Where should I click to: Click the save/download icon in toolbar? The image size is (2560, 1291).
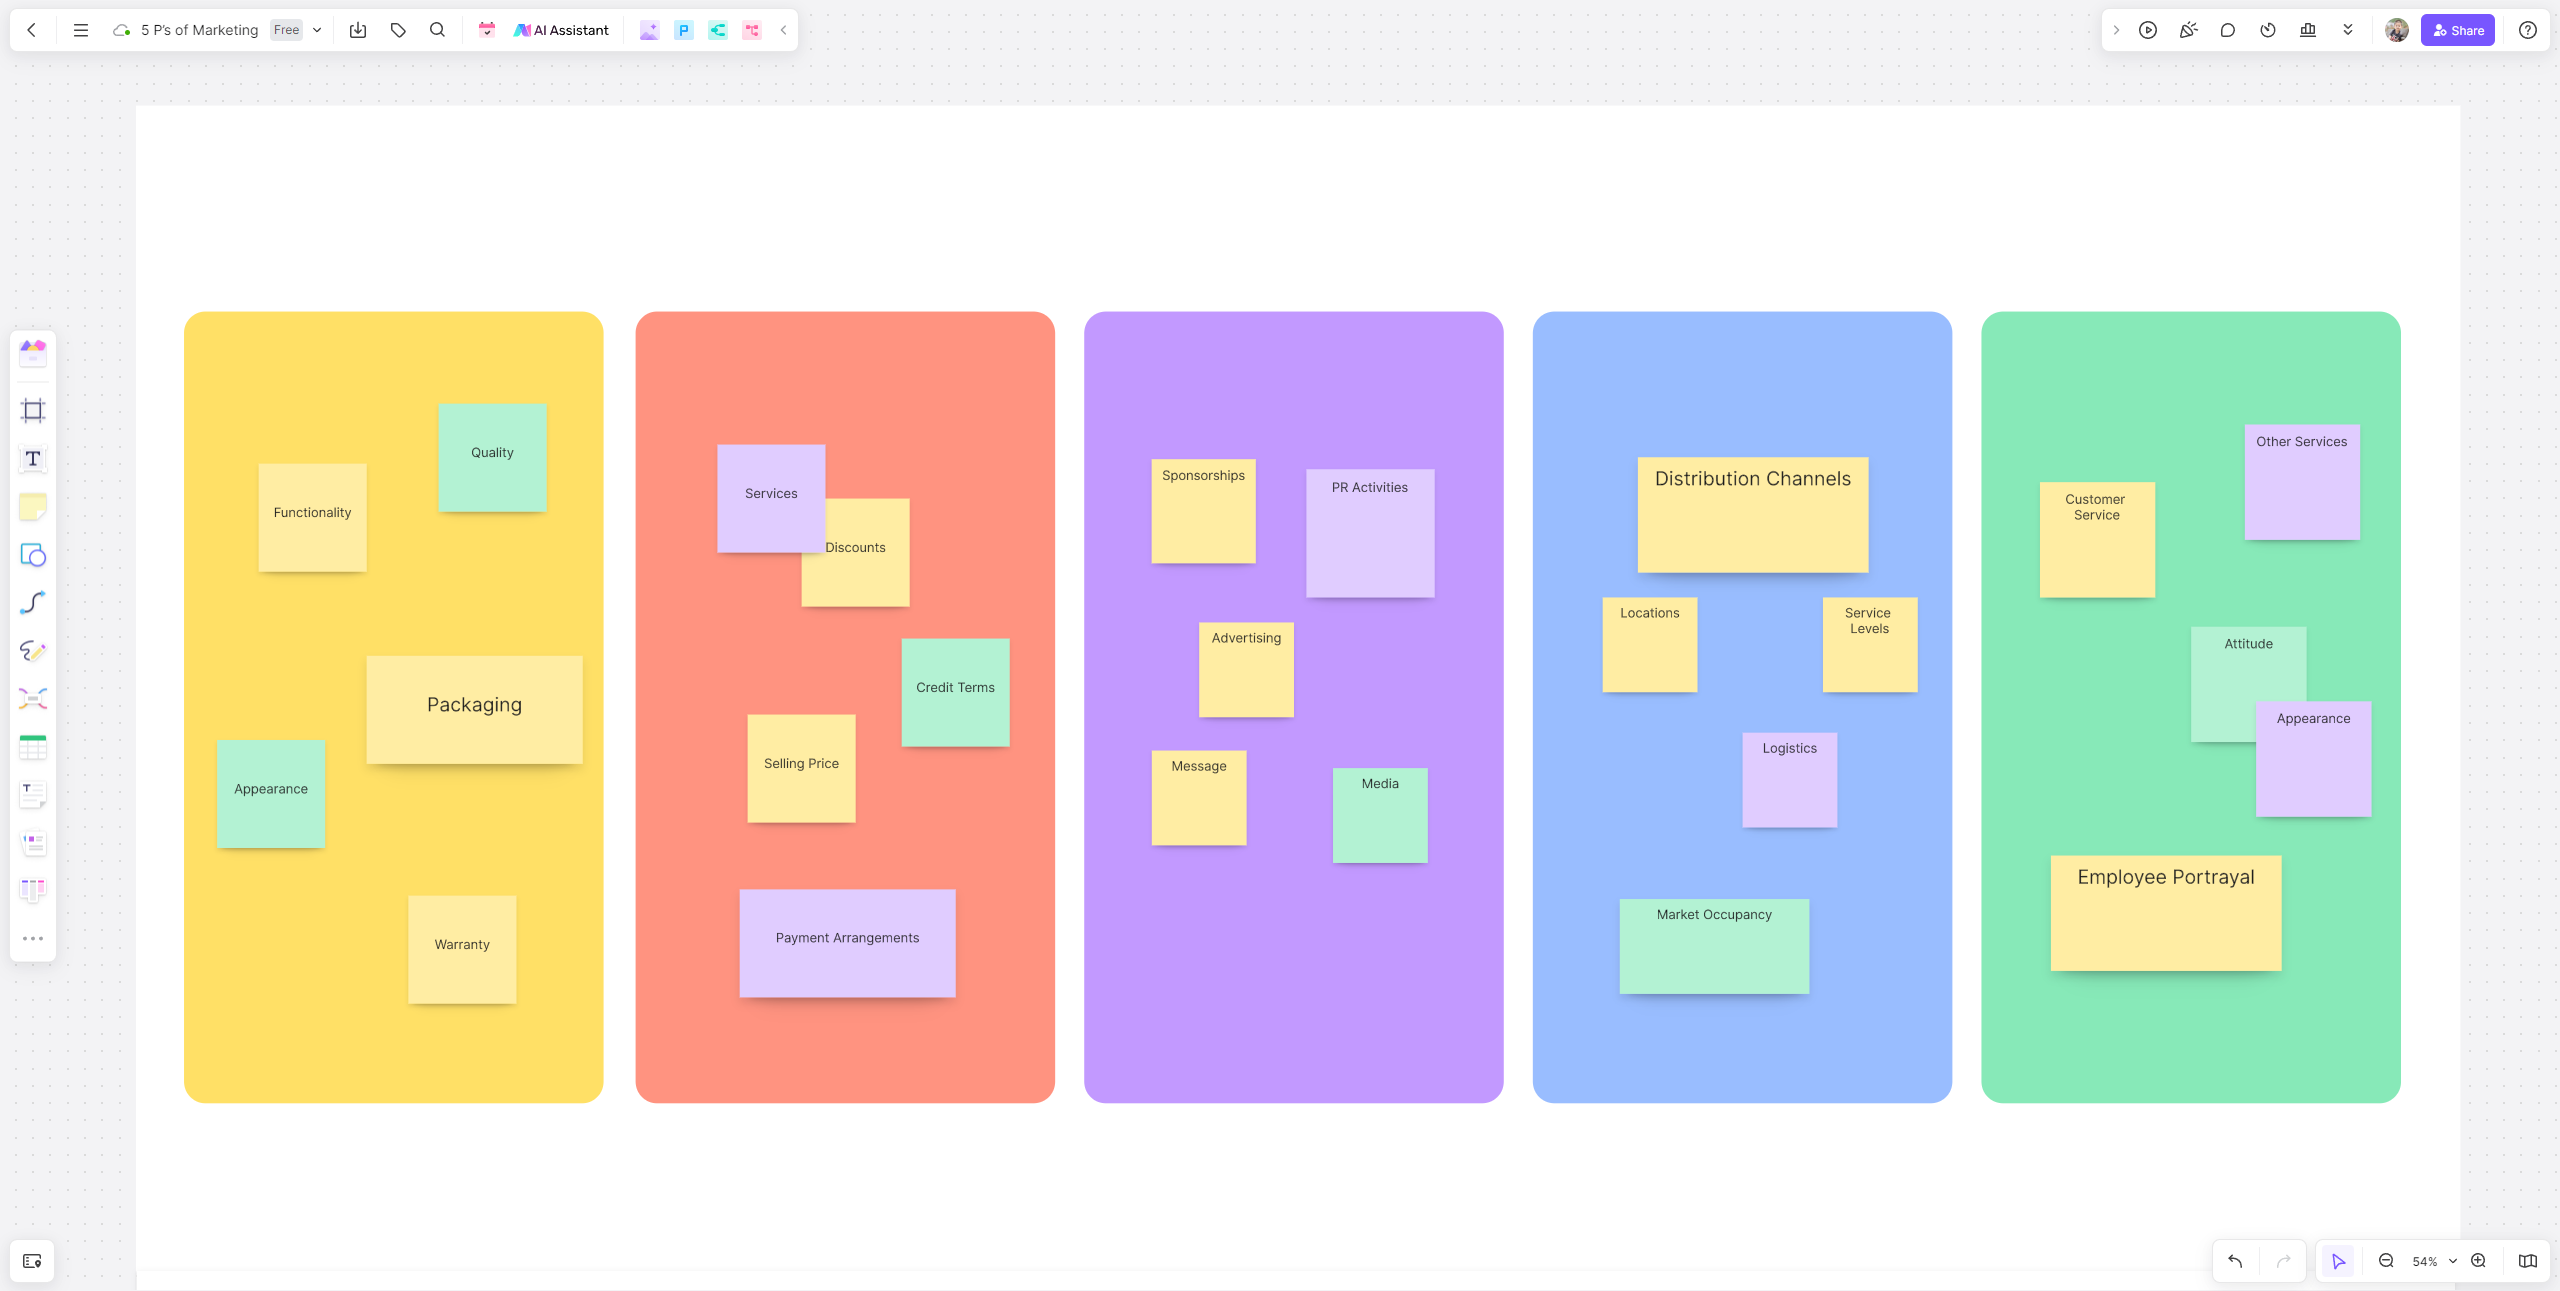356,31
